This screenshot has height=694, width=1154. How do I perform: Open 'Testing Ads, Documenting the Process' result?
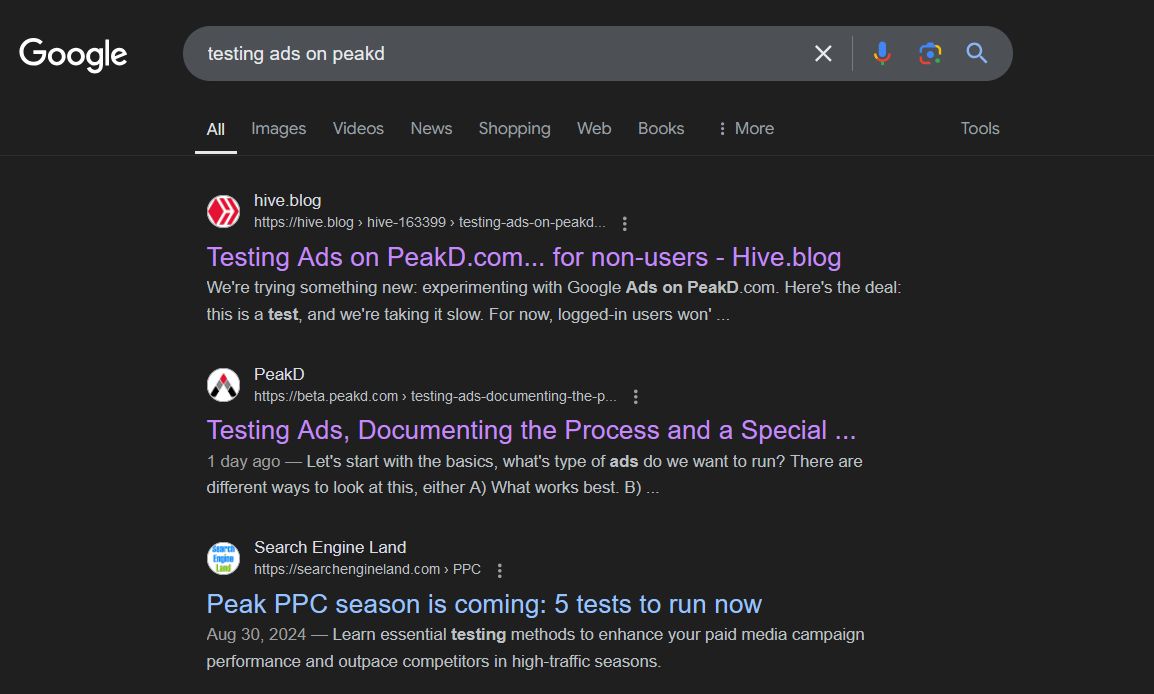tap(531, 431)
